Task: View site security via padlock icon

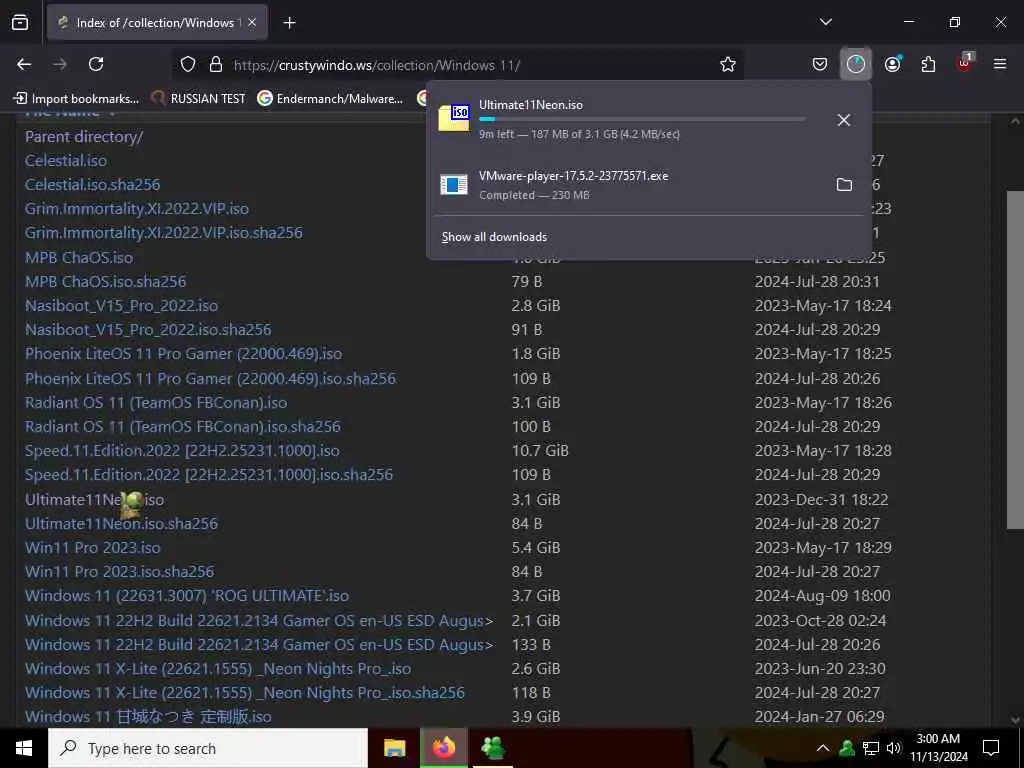Action: (x=216, y=65)
